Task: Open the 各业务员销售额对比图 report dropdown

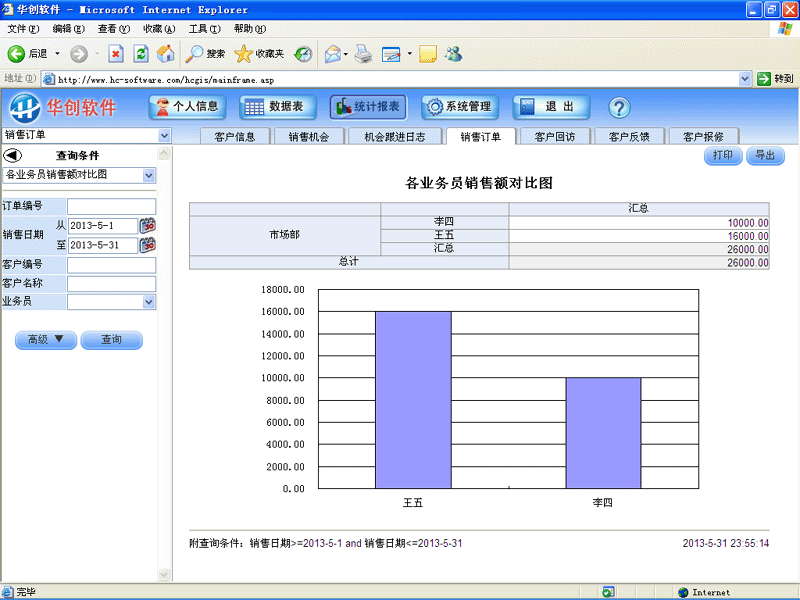Action: tap(148, 176)
